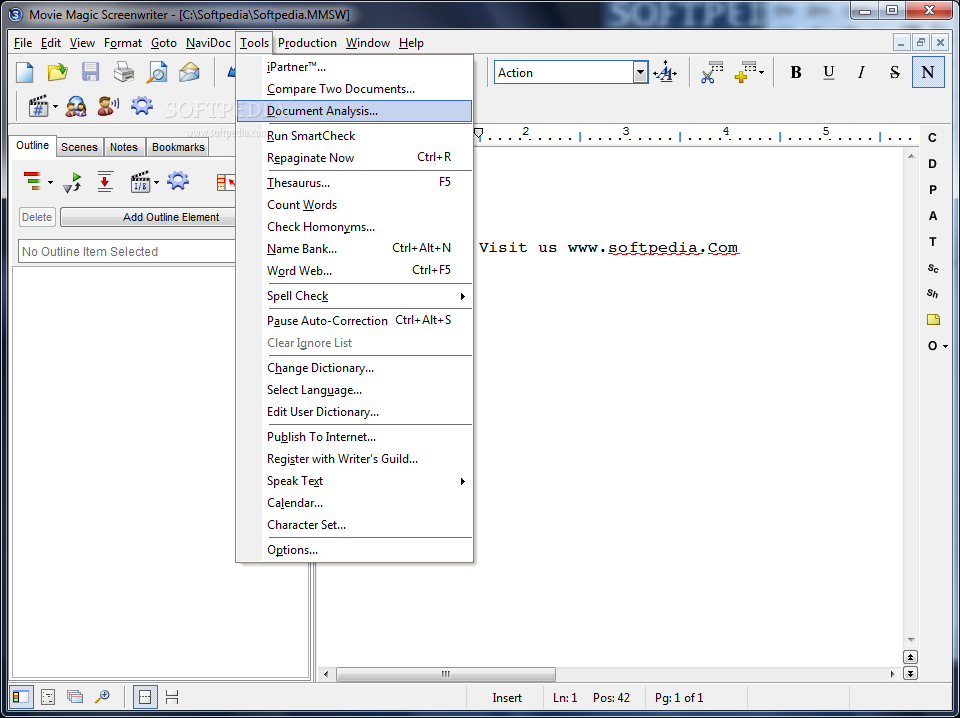Insert Parenthetical via P sidebar button
This screenshot has width=960, height=718.
click(932, 190)
